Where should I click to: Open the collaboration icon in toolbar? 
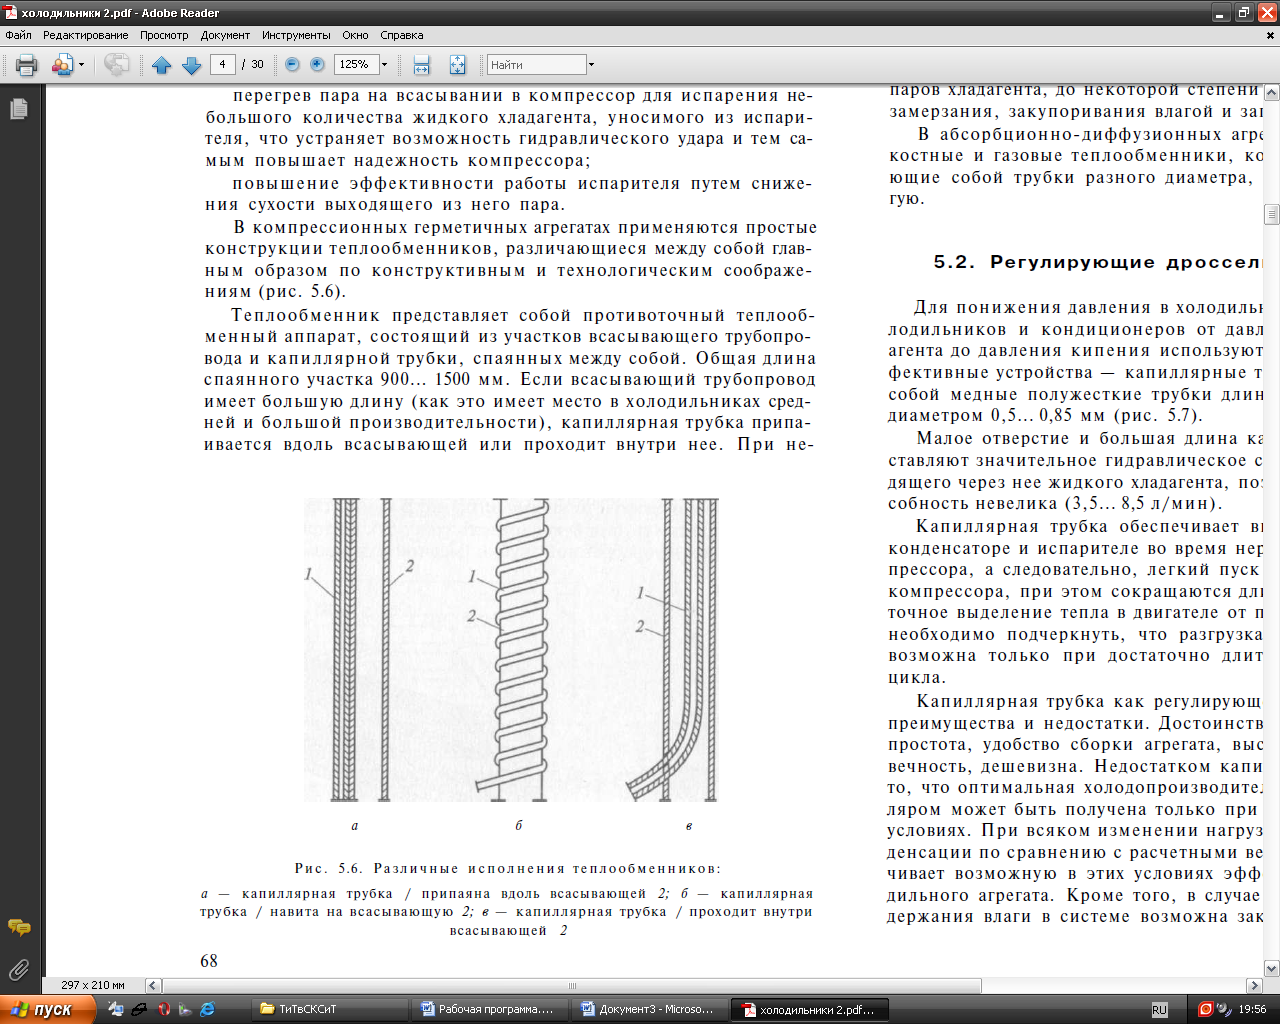click(62, 65)
